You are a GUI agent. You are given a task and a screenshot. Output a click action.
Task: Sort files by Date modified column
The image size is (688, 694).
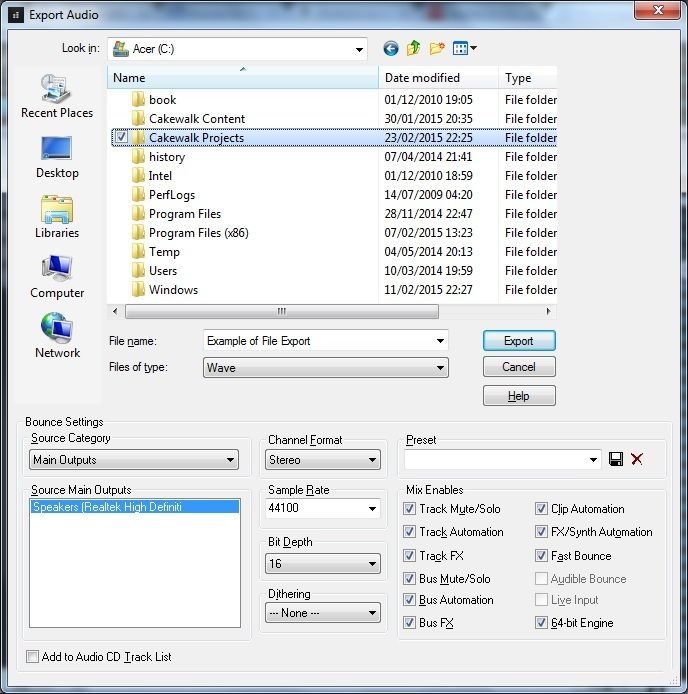point(437,78)
